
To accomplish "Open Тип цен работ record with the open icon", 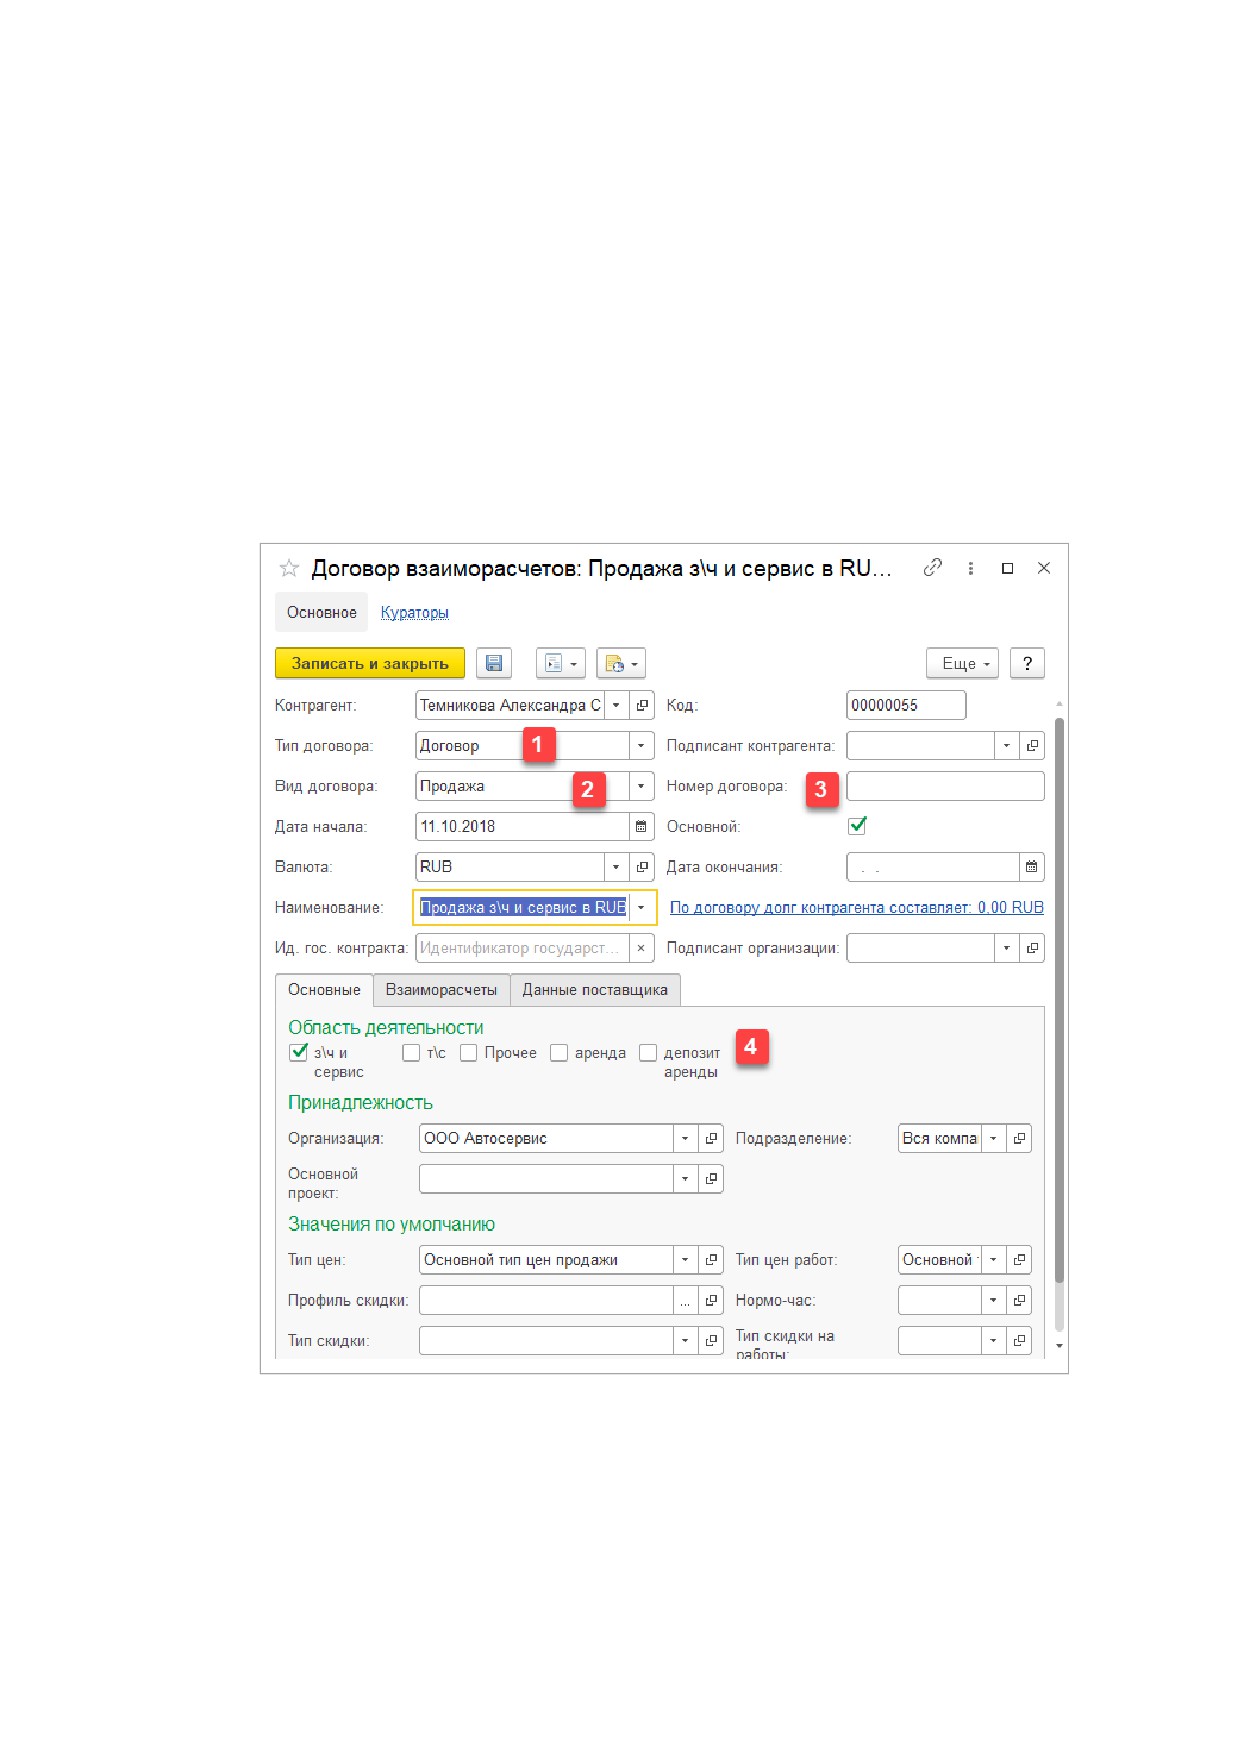I will coord(1019,1260).
